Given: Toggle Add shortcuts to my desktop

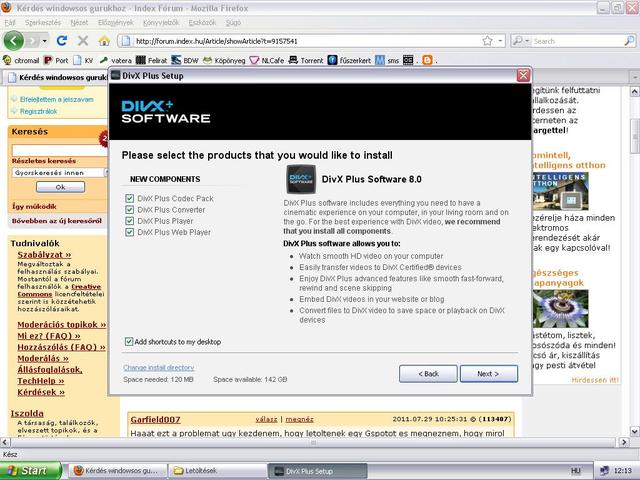Looking at the screenshot, I should pyautogui.click(x=129, y=342).
